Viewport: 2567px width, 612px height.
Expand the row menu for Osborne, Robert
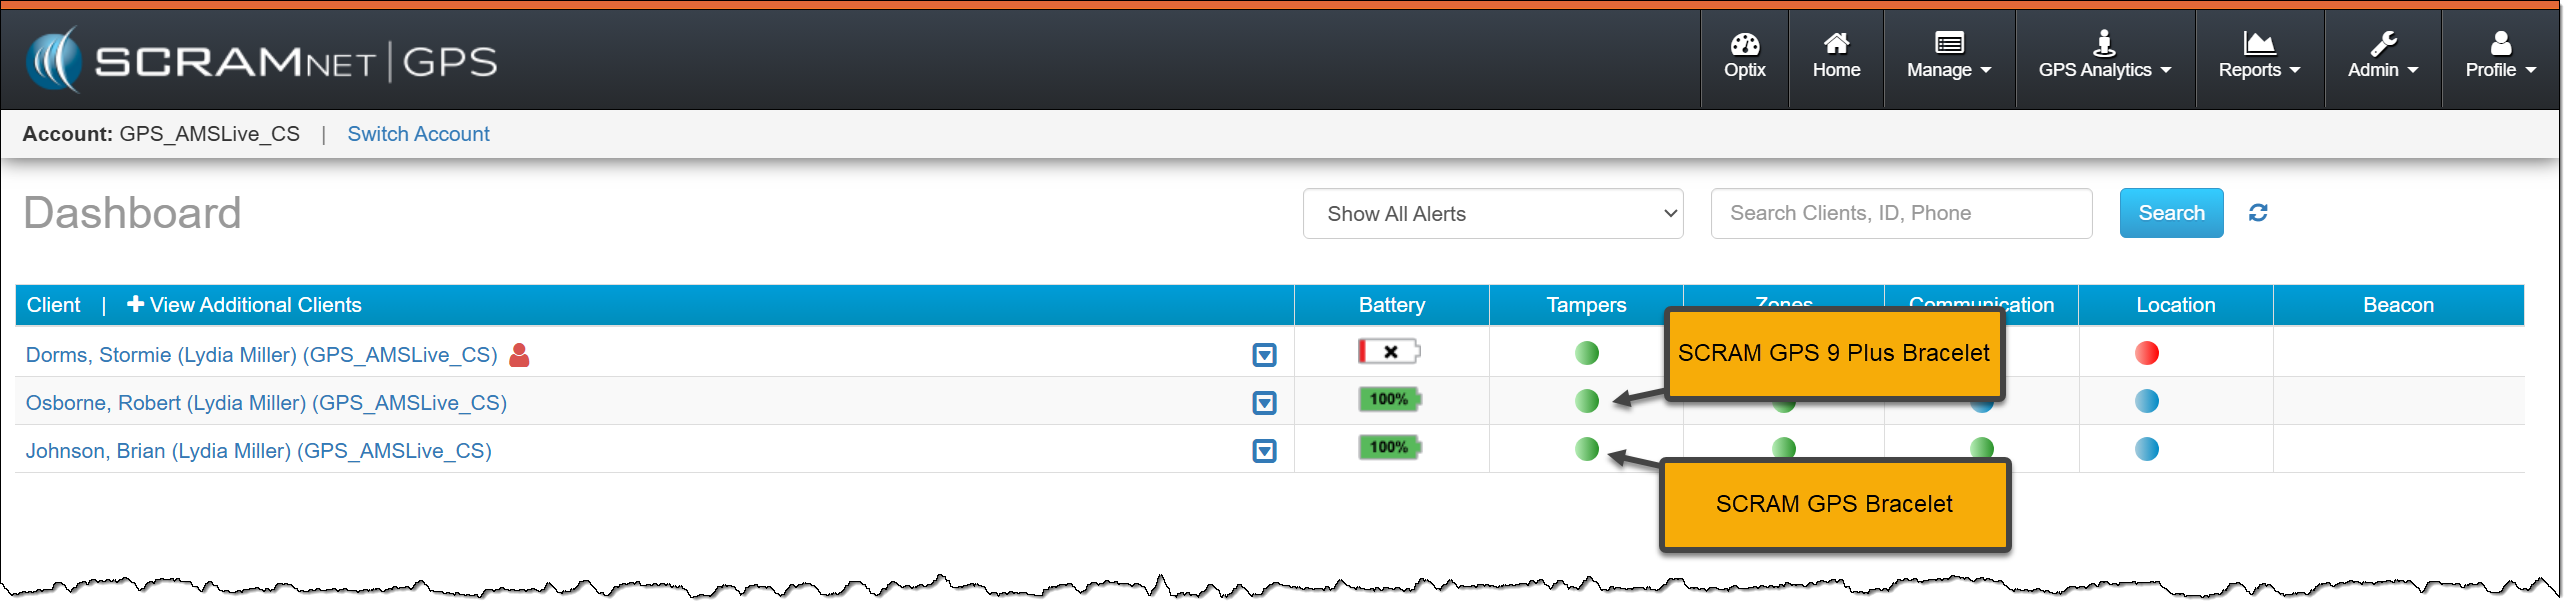1264,403
